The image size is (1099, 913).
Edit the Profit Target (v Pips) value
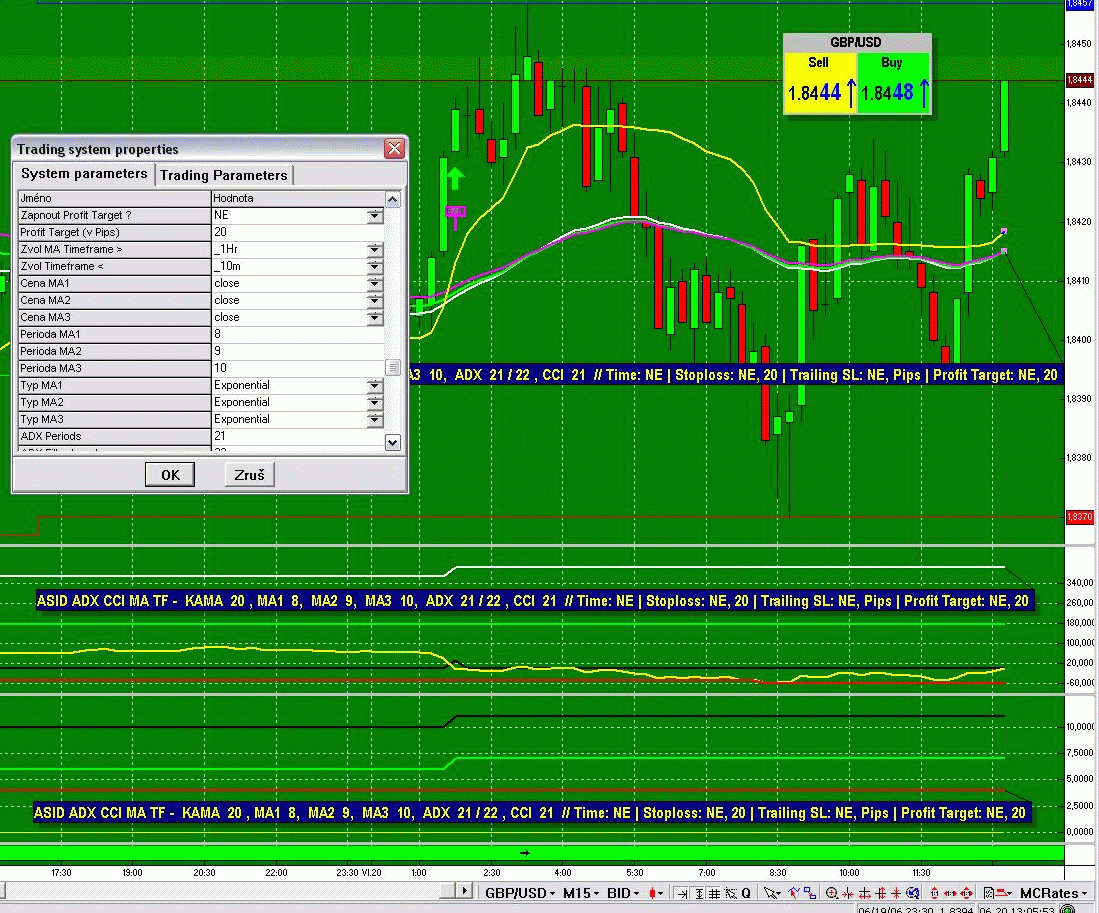(x=297, y=232)
